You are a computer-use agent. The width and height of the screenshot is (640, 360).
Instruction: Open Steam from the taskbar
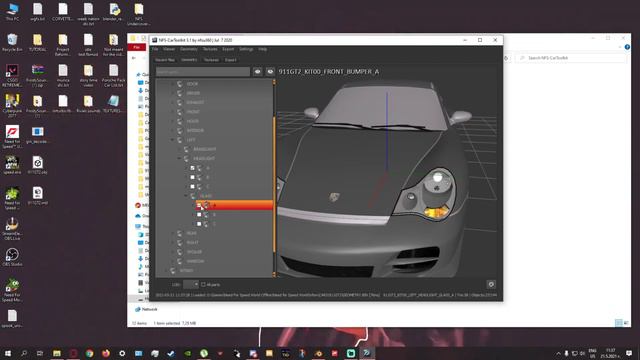pyautogui.click(x=171, y=353)
